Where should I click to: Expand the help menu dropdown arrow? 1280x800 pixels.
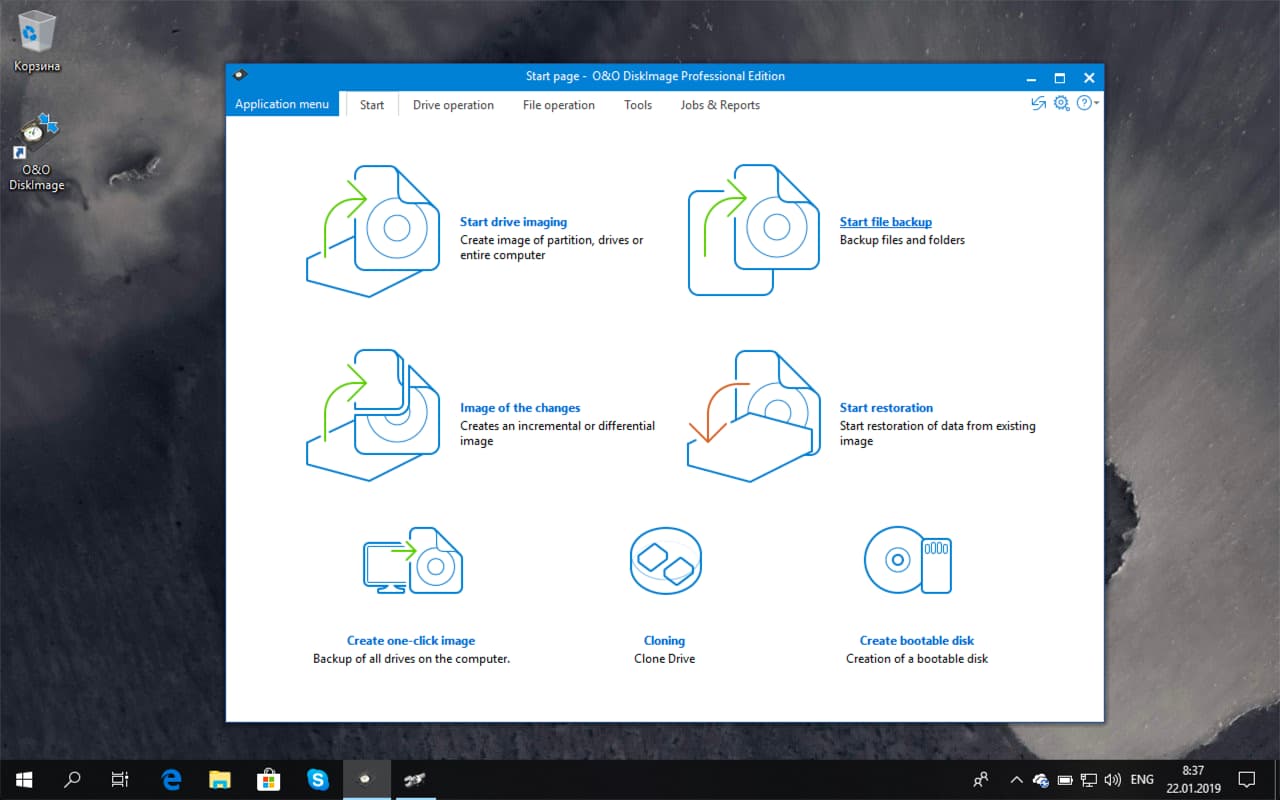(x=1097, y=103)
